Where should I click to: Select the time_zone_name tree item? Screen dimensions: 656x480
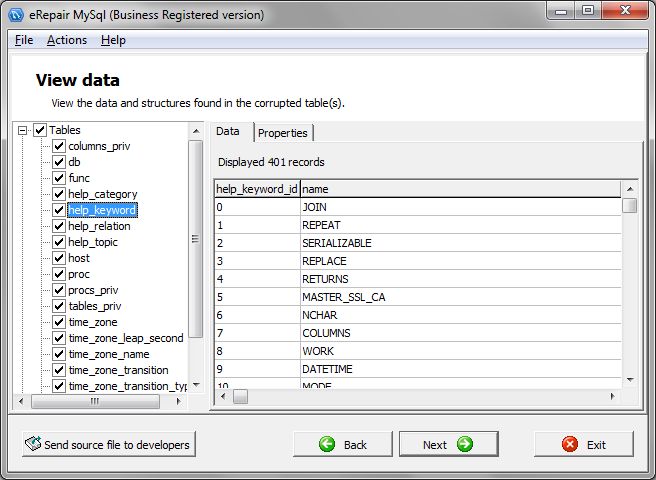pyautogui.click(x=109, y=354)
